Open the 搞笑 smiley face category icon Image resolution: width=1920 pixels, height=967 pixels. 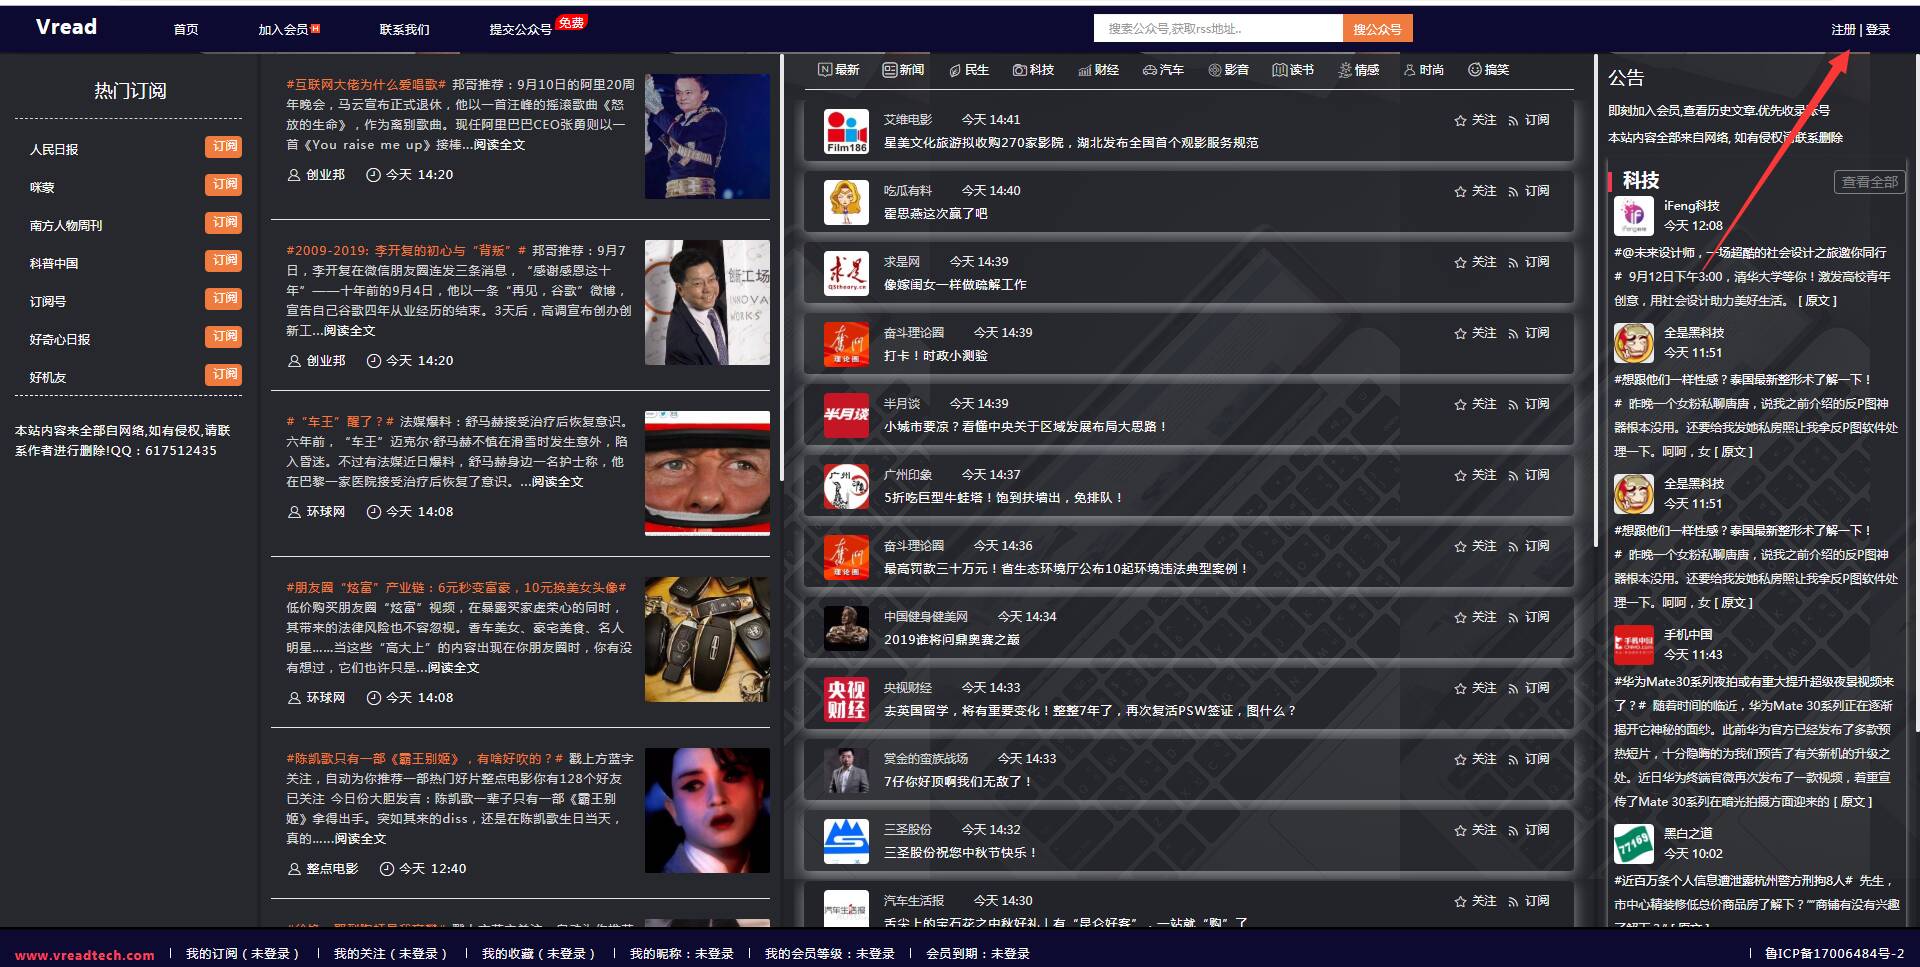[x=1474, y=70]
